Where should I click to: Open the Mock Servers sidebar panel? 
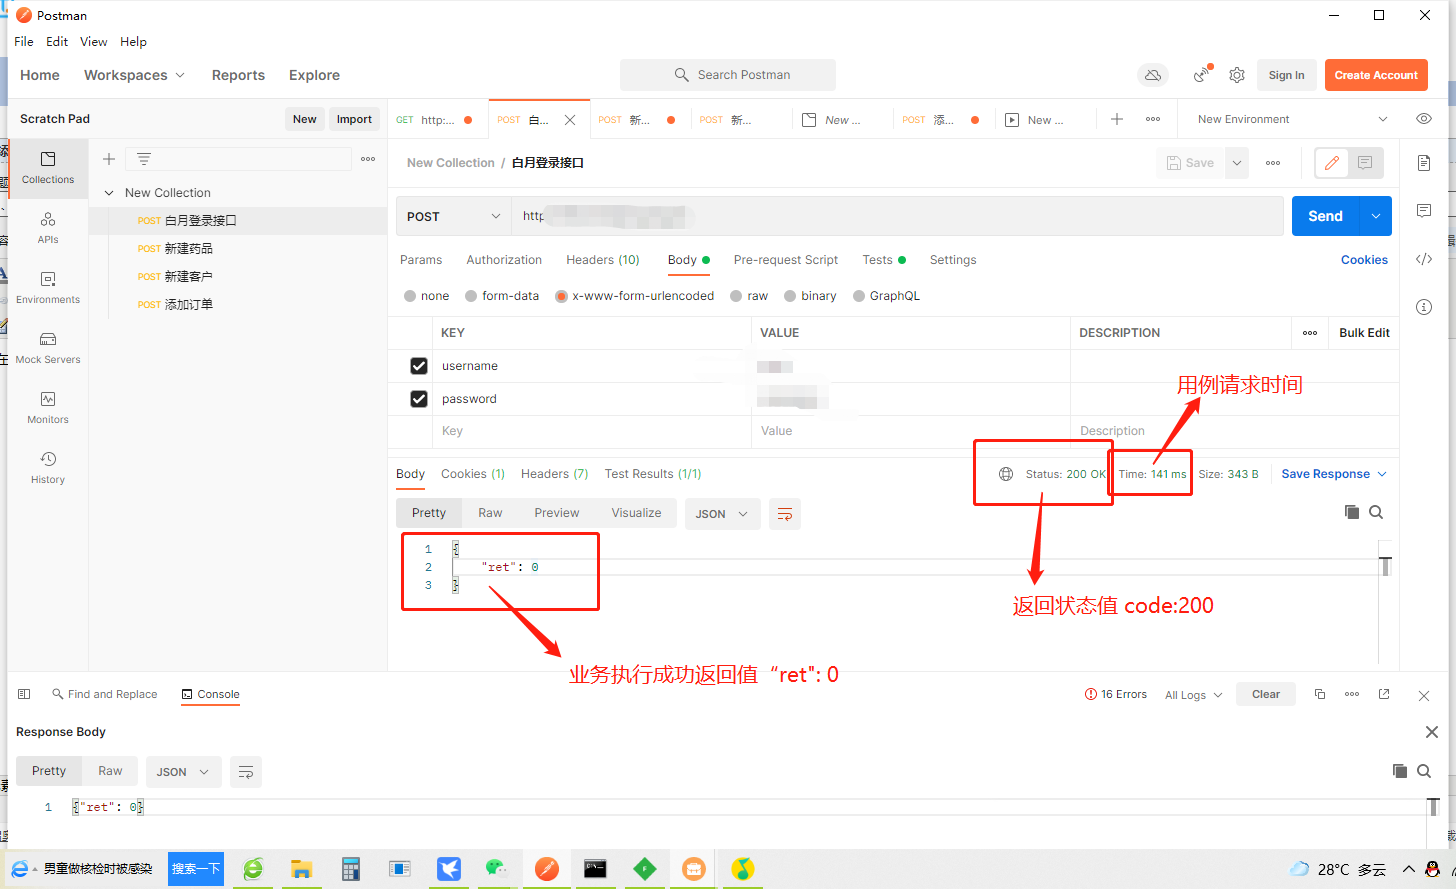[x=48, y=348]
